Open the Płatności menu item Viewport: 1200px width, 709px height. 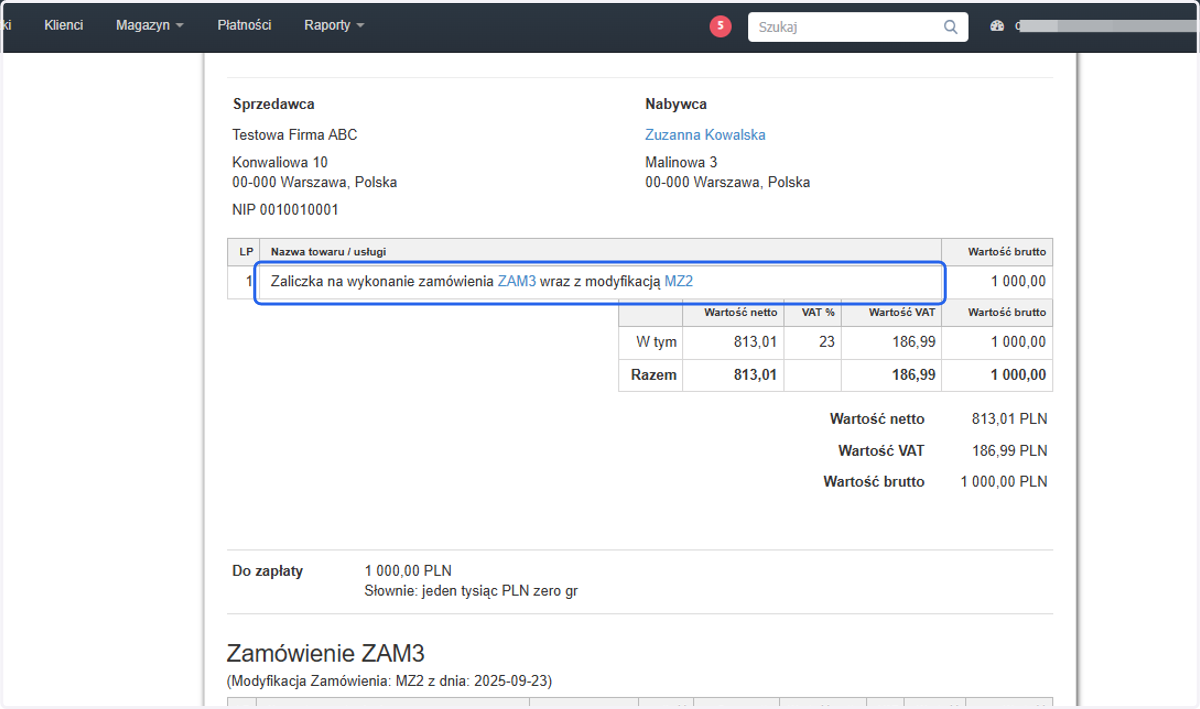(x=244, y=25)
